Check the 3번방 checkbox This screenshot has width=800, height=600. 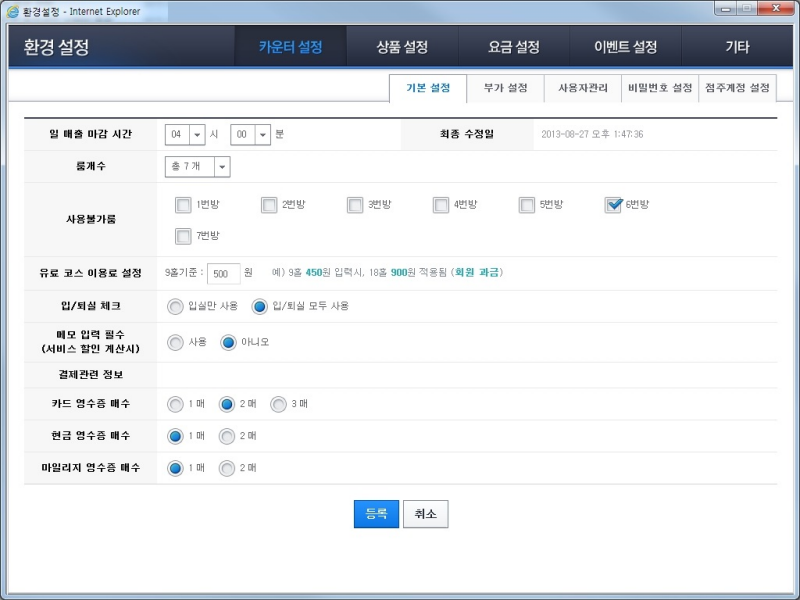355,204
